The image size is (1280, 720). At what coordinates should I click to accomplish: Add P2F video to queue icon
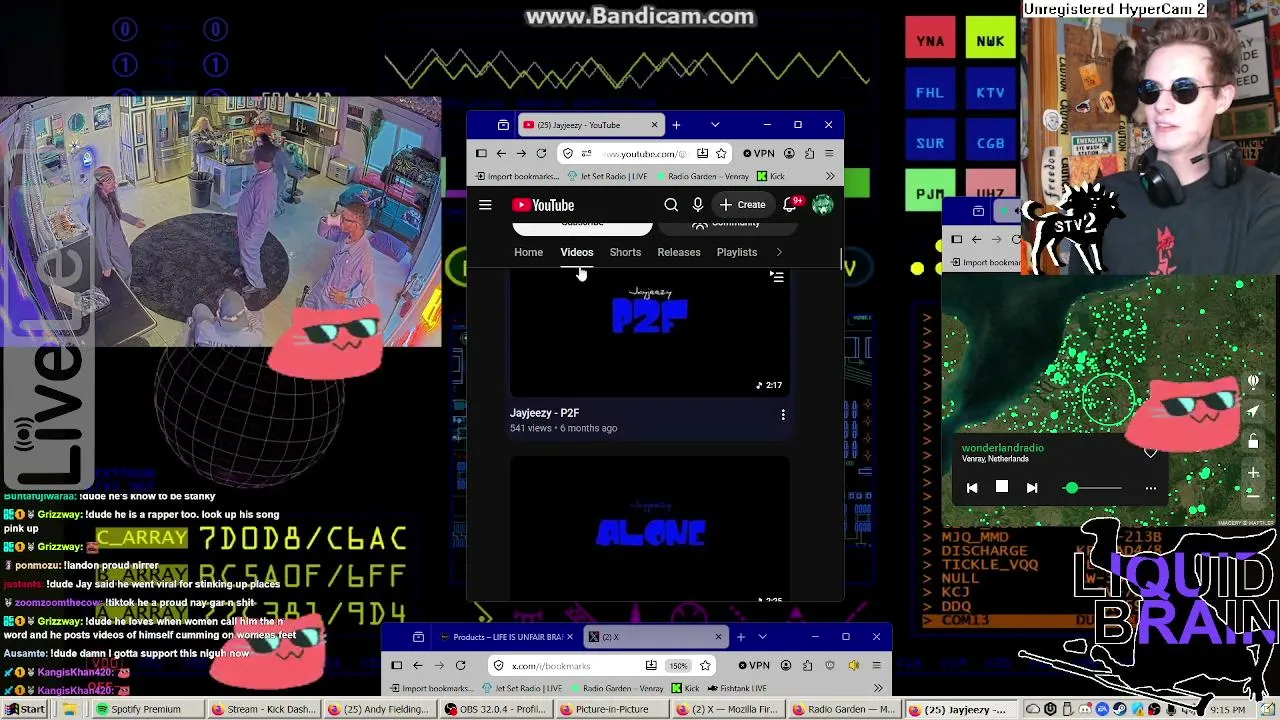777,277
